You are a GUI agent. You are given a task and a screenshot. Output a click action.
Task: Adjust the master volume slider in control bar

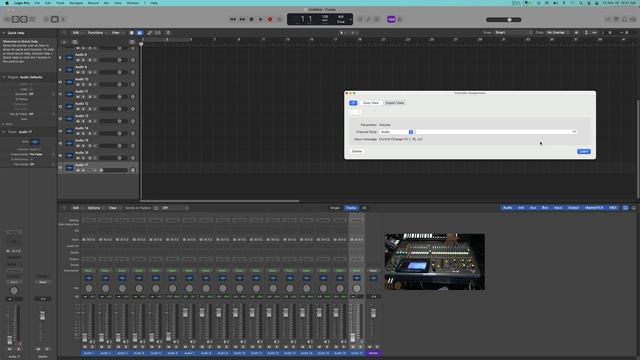504,20
